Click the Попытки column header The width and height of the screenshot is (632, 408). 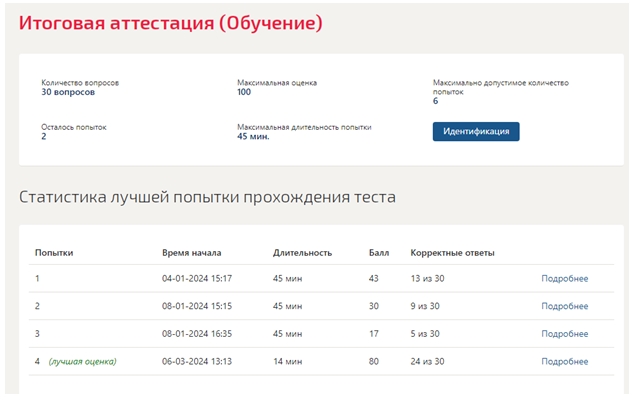54,253
